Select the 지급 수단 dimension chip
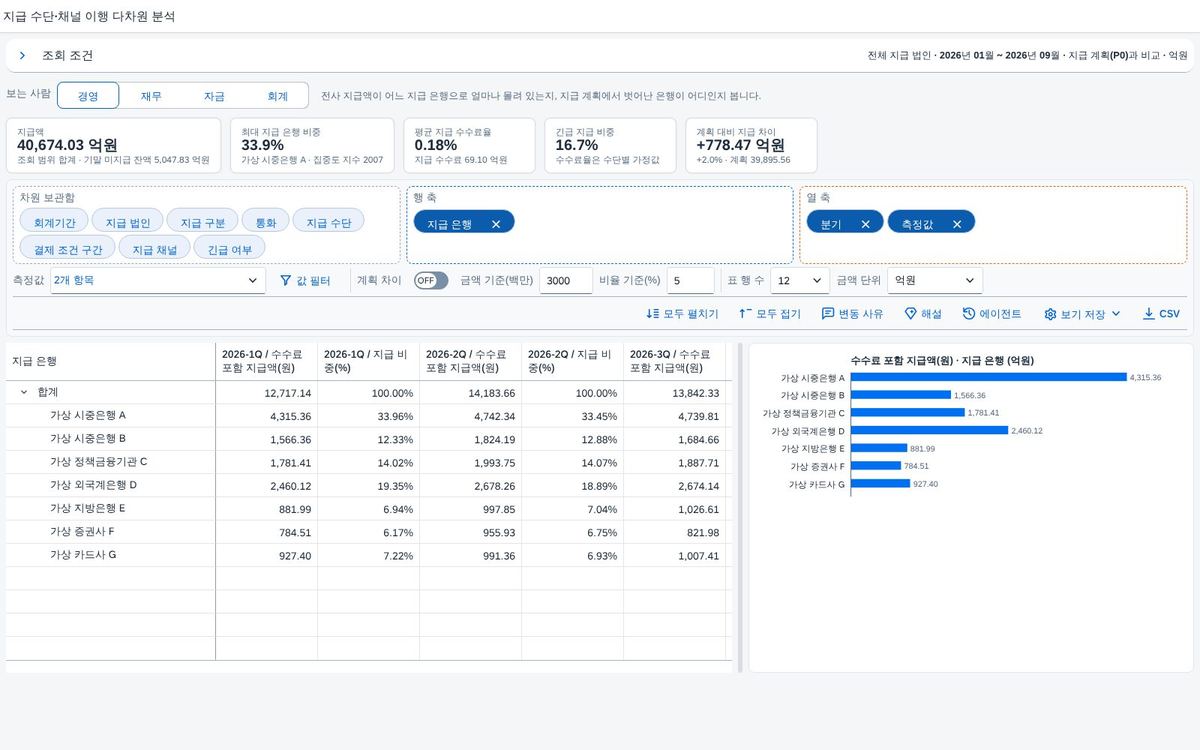1200x750 pixels. click(328, 222)
